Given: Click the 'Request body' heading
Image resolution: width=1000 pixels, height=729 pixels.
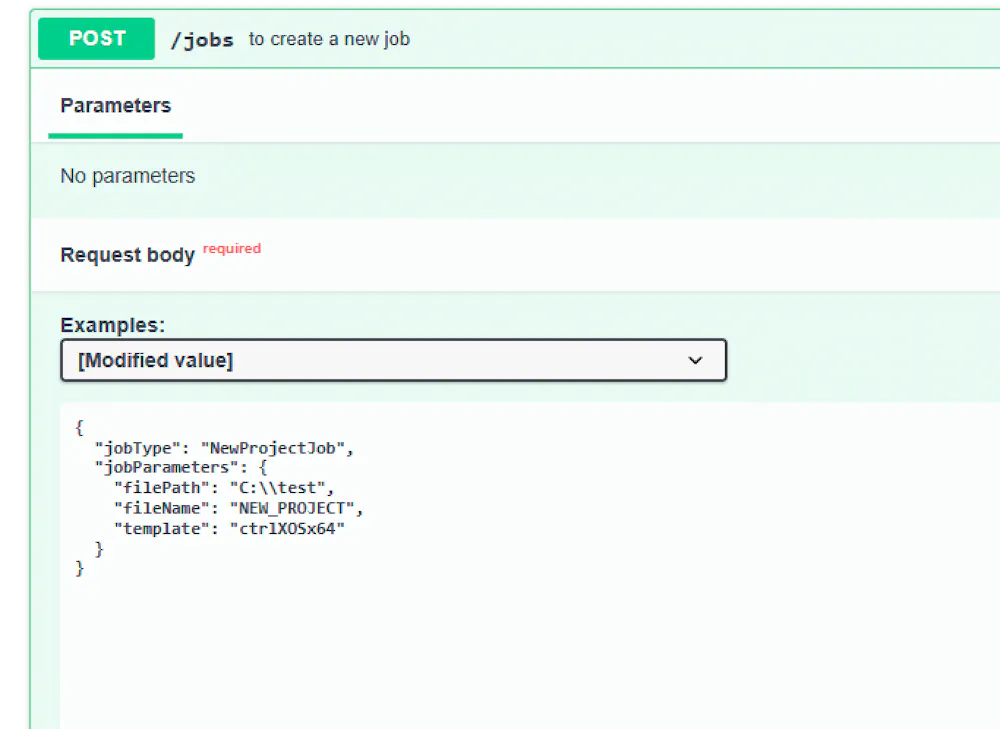Looking at the screenshot, I should 128,254.
